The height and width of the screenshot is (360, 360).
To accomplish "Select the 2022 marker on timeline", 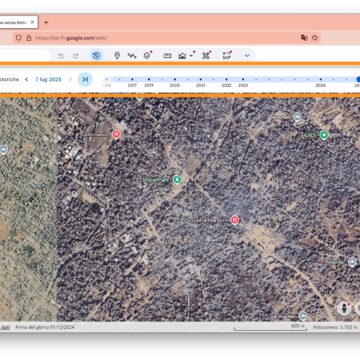I will click(x=226, y=79).
